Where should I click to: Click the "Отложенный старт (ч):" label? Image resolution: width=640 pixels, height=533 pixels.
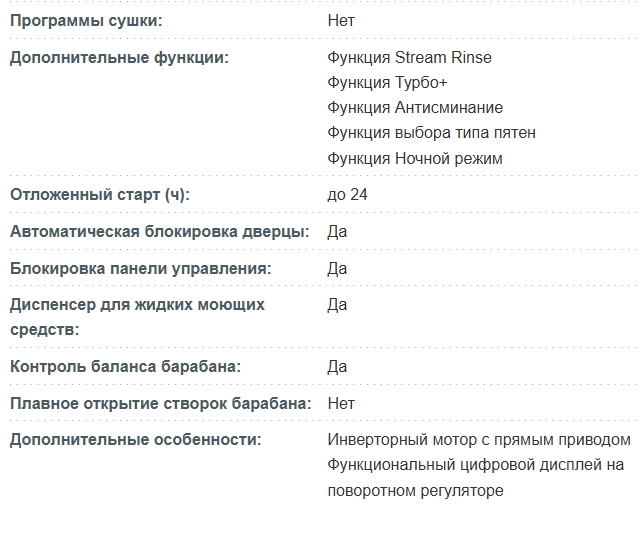click(99, 194)
